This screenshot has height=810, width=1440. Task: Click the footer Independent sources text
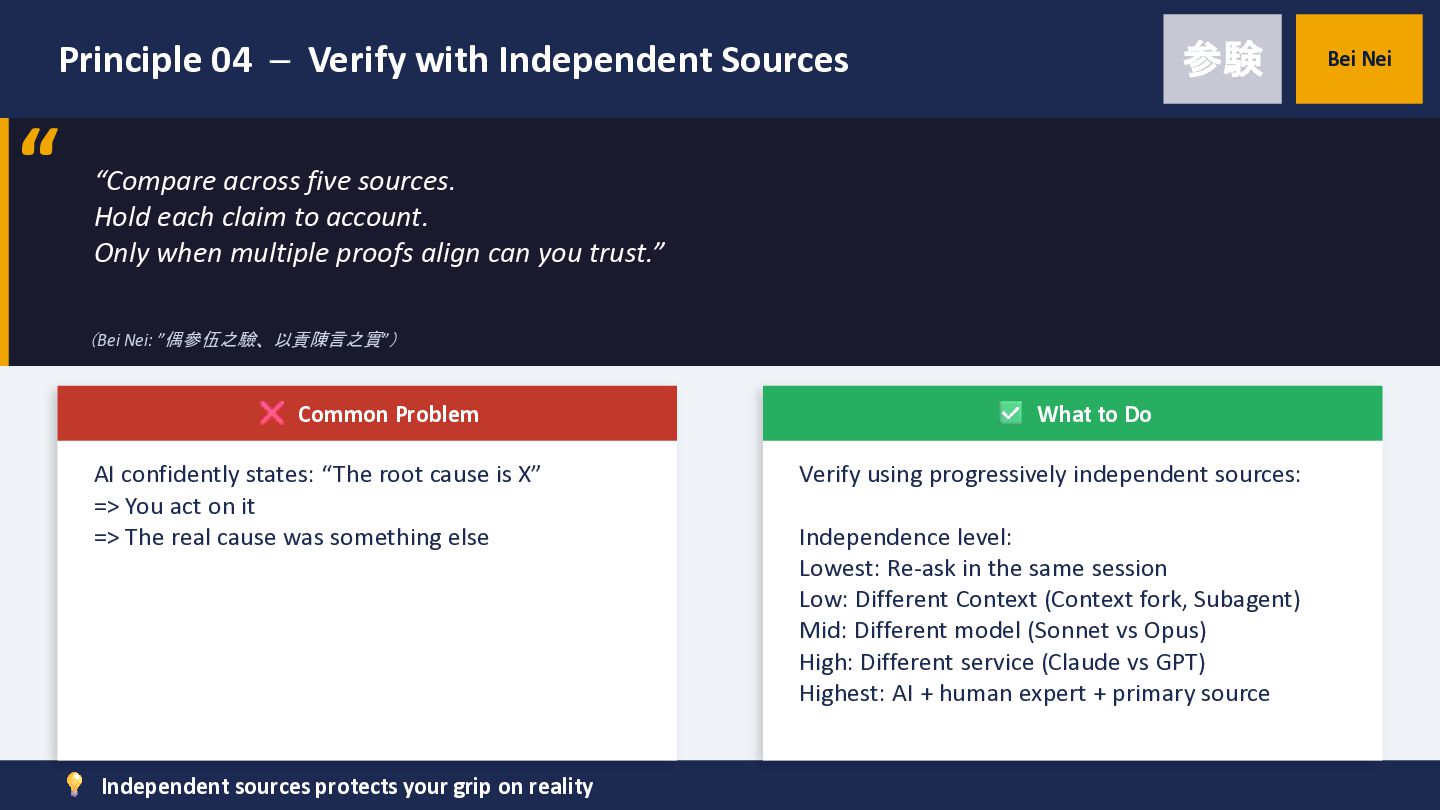tap(347, 786)
